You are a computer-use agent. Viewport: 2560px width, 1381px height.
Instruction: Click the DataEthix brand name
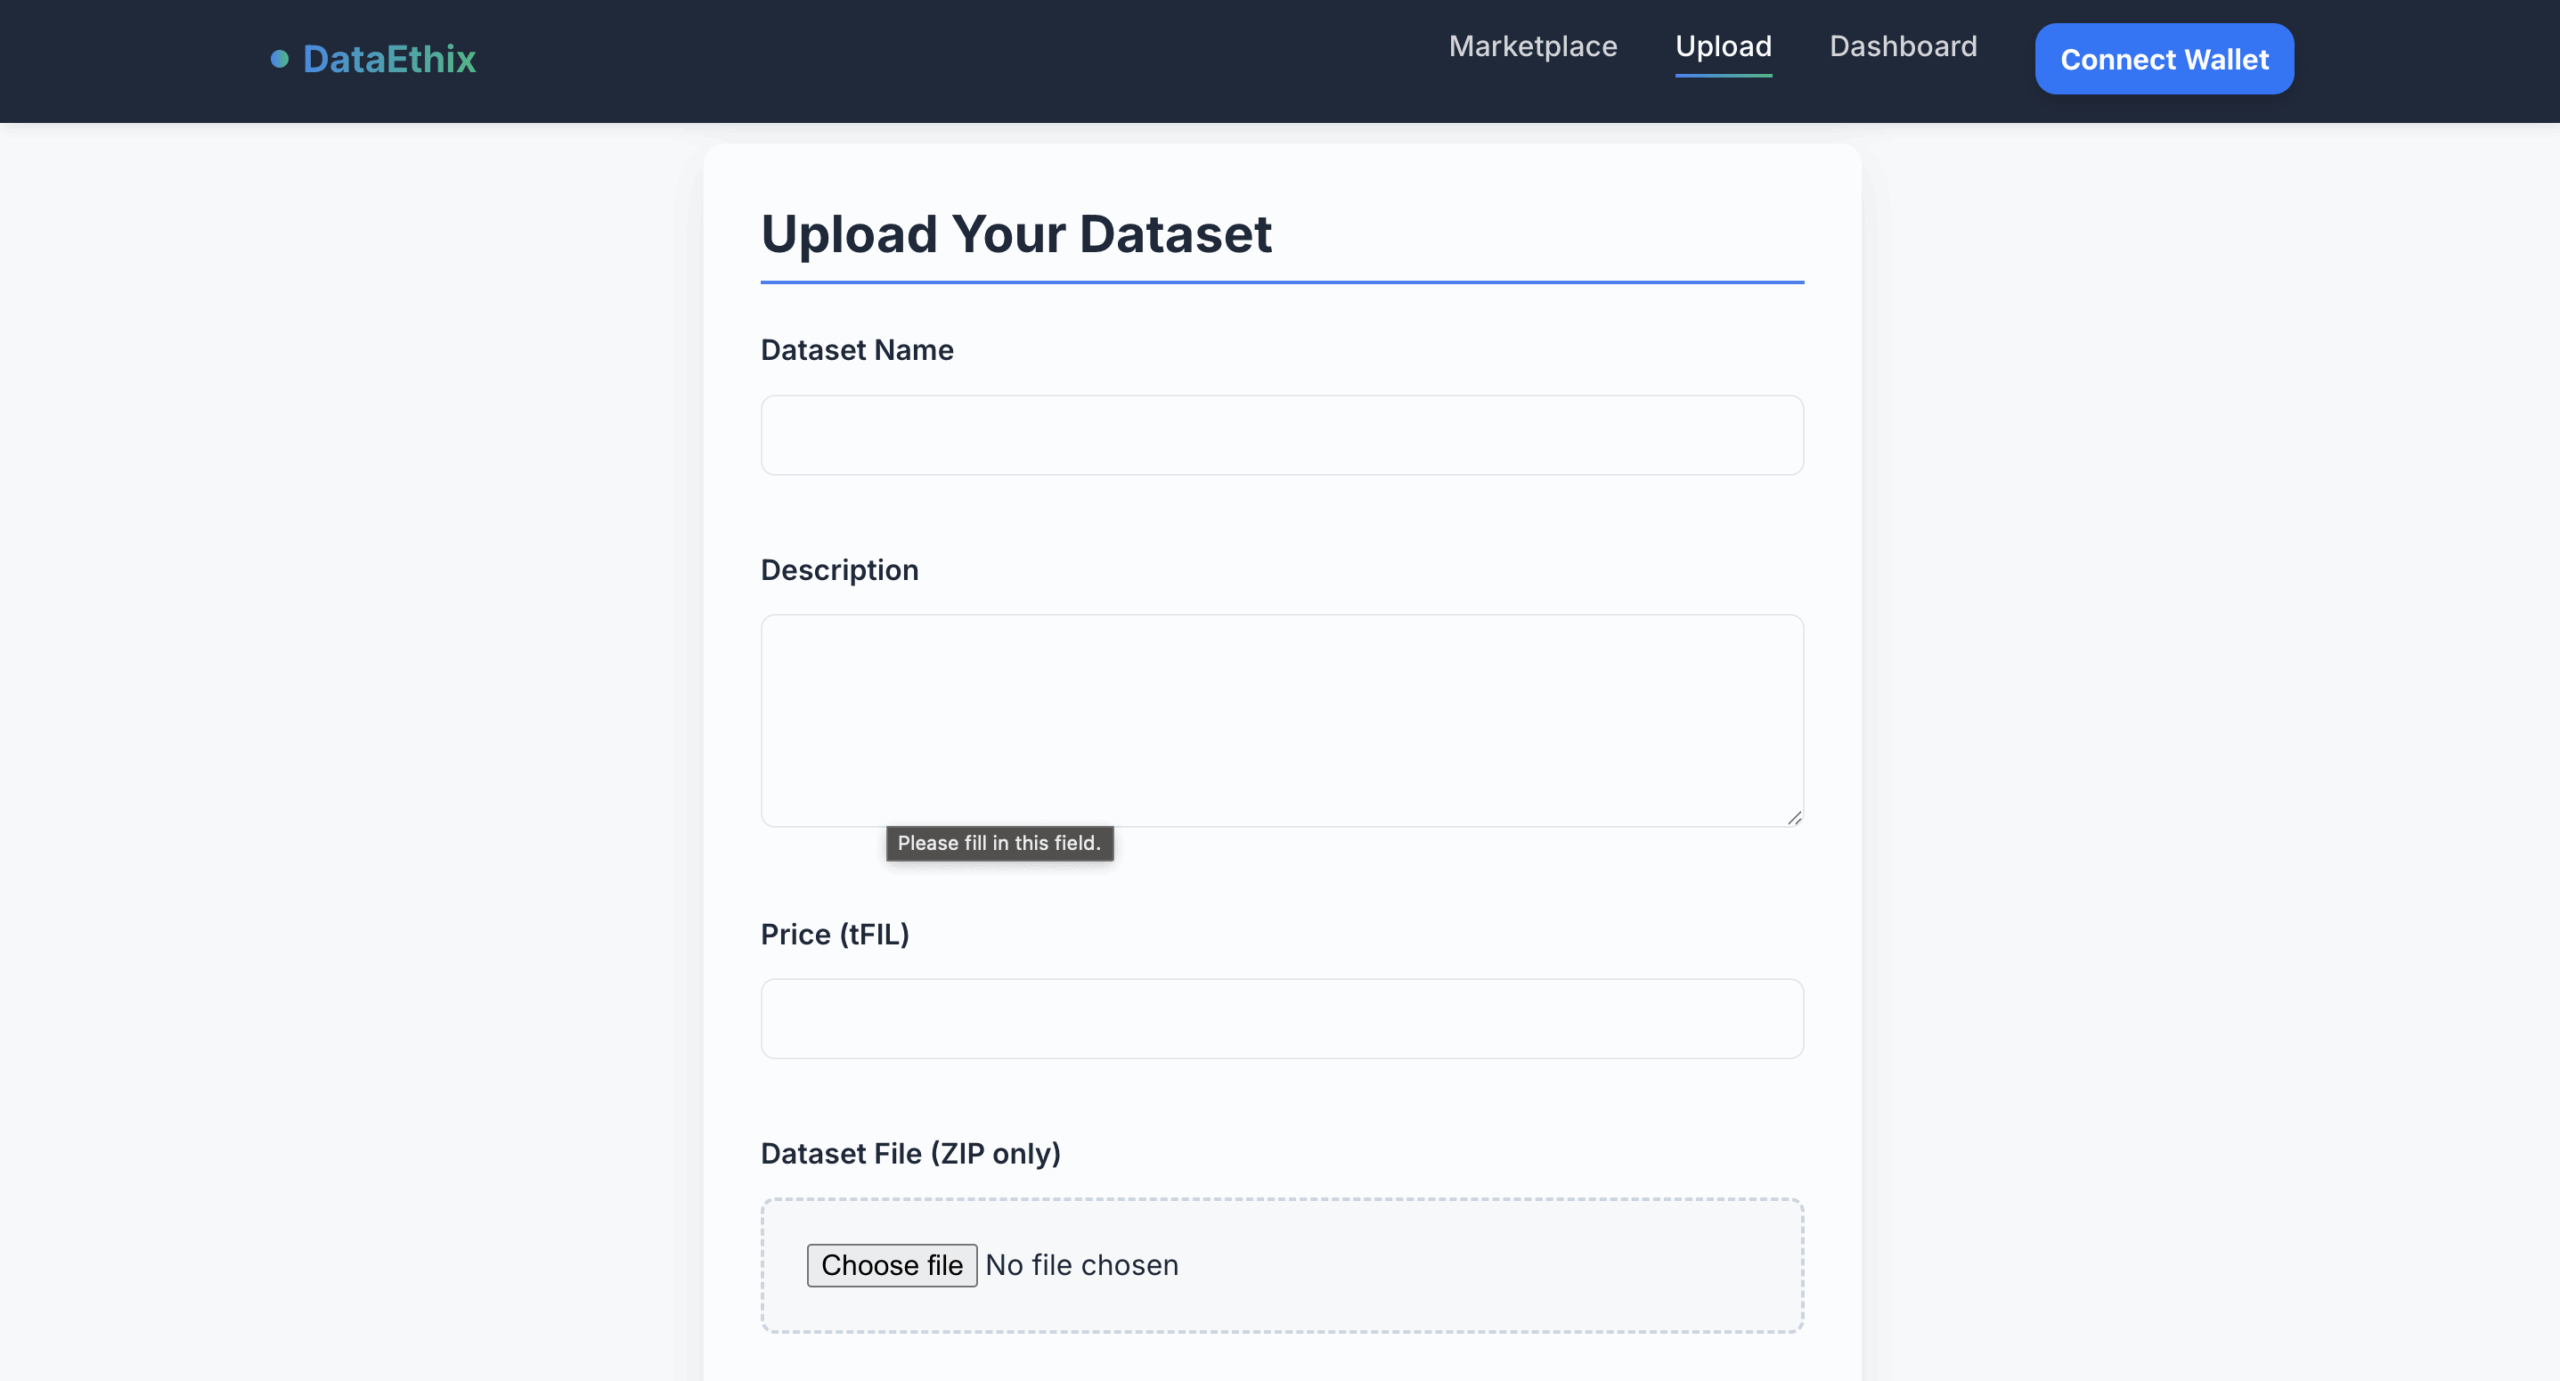pos(389,59)
